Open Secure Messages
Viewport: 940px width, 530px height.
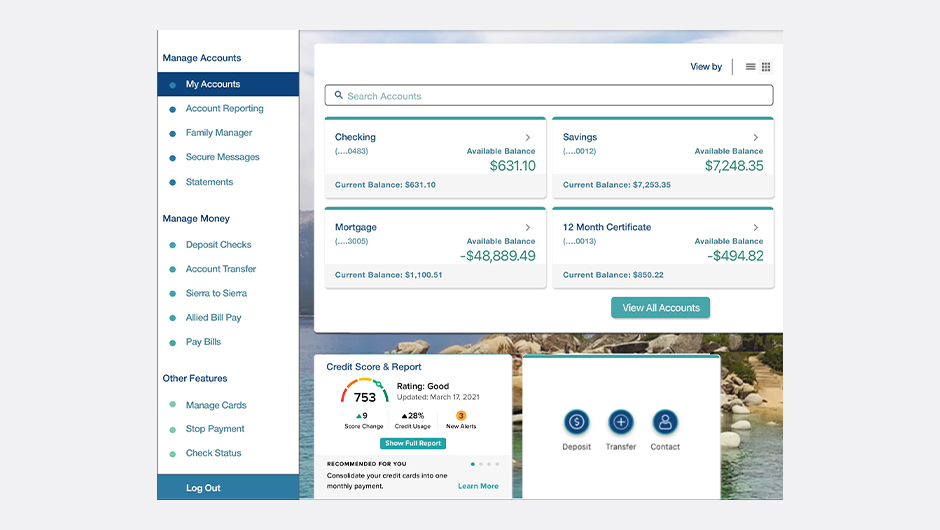coord(222,157)
